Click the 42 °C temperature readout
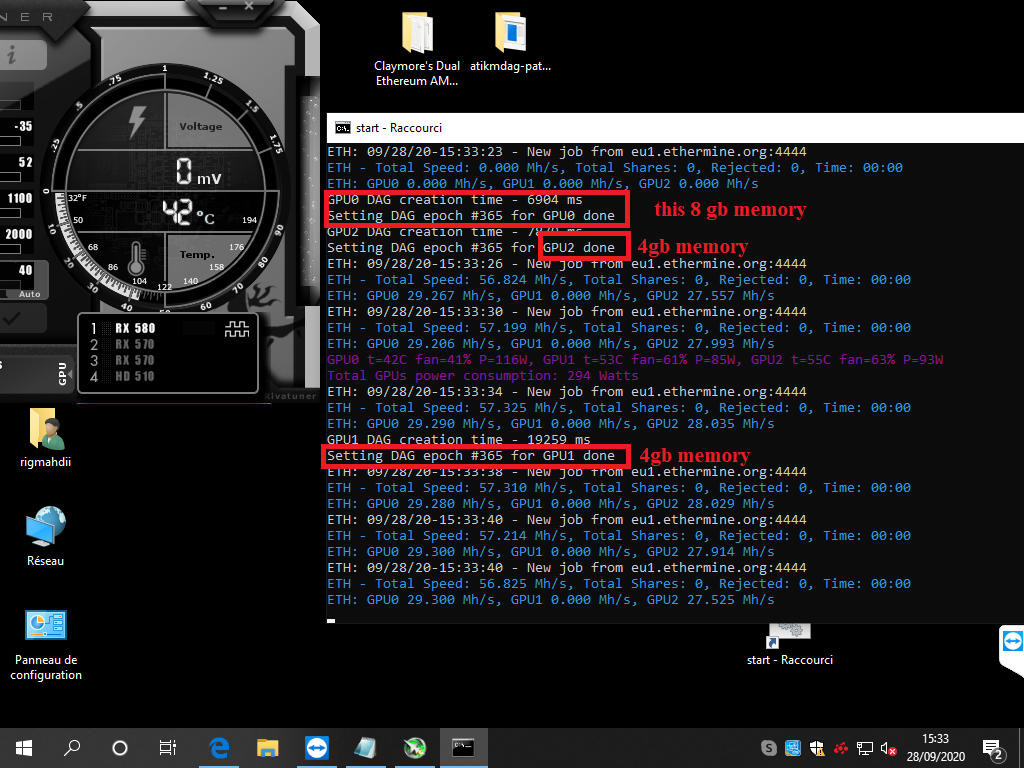Image resolution: width=1024 pixels, height=768 pixels. point(188,212)
